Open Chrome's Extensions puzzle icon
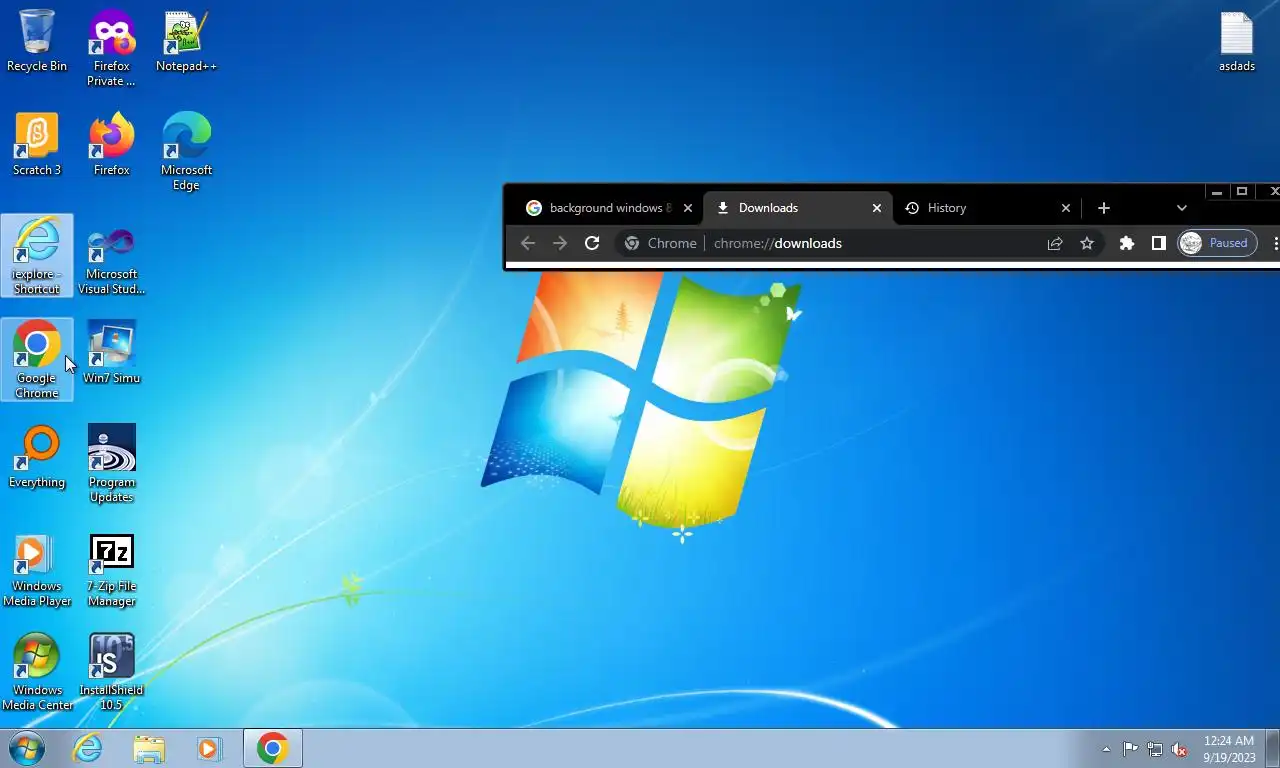 (1127, 243)
